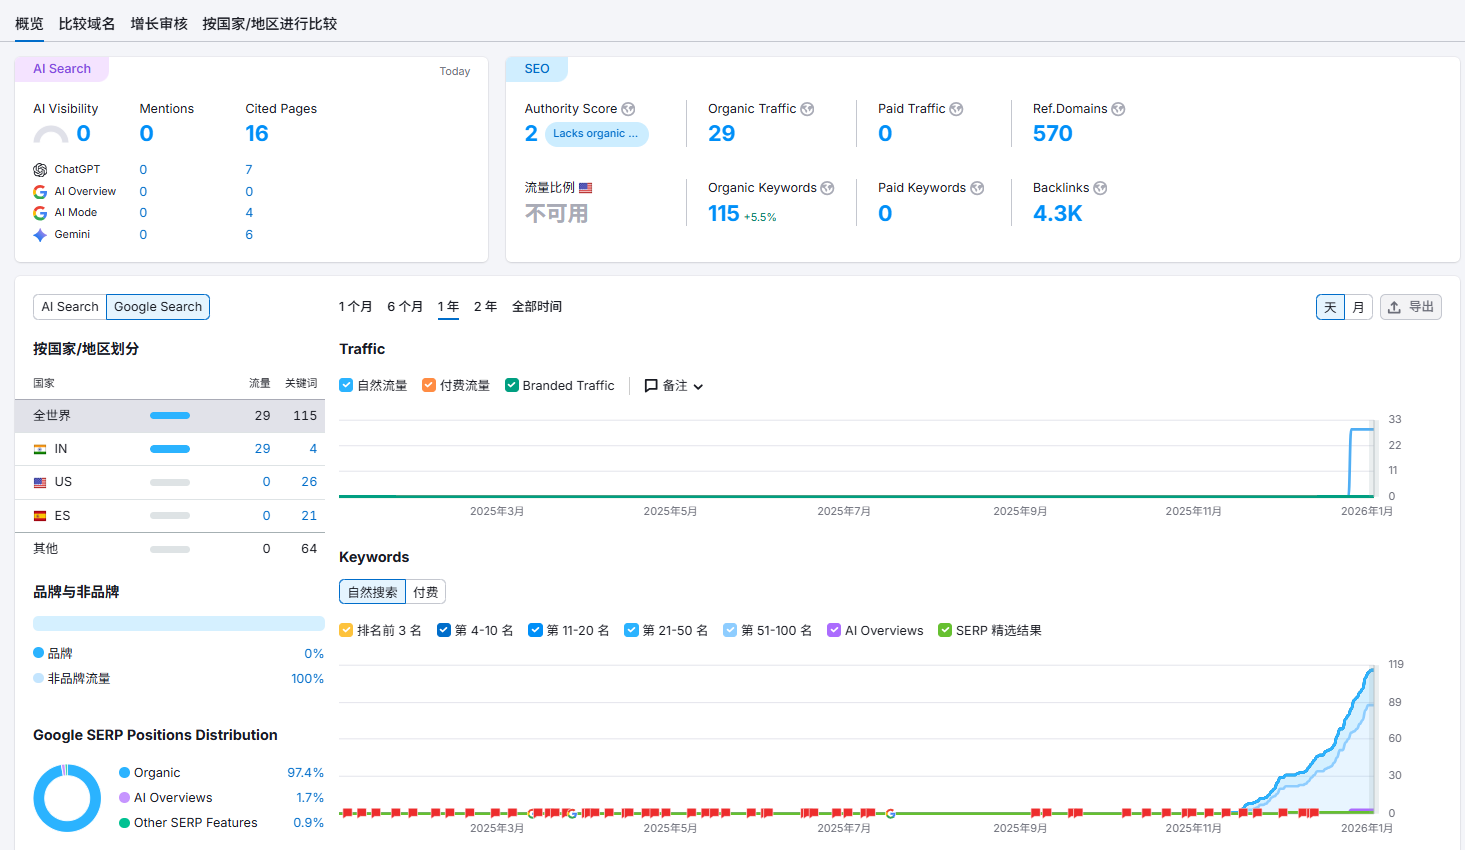Open the 备注 notes dropdown
This screenshot has width=1465, height=850.
(674, 386)
